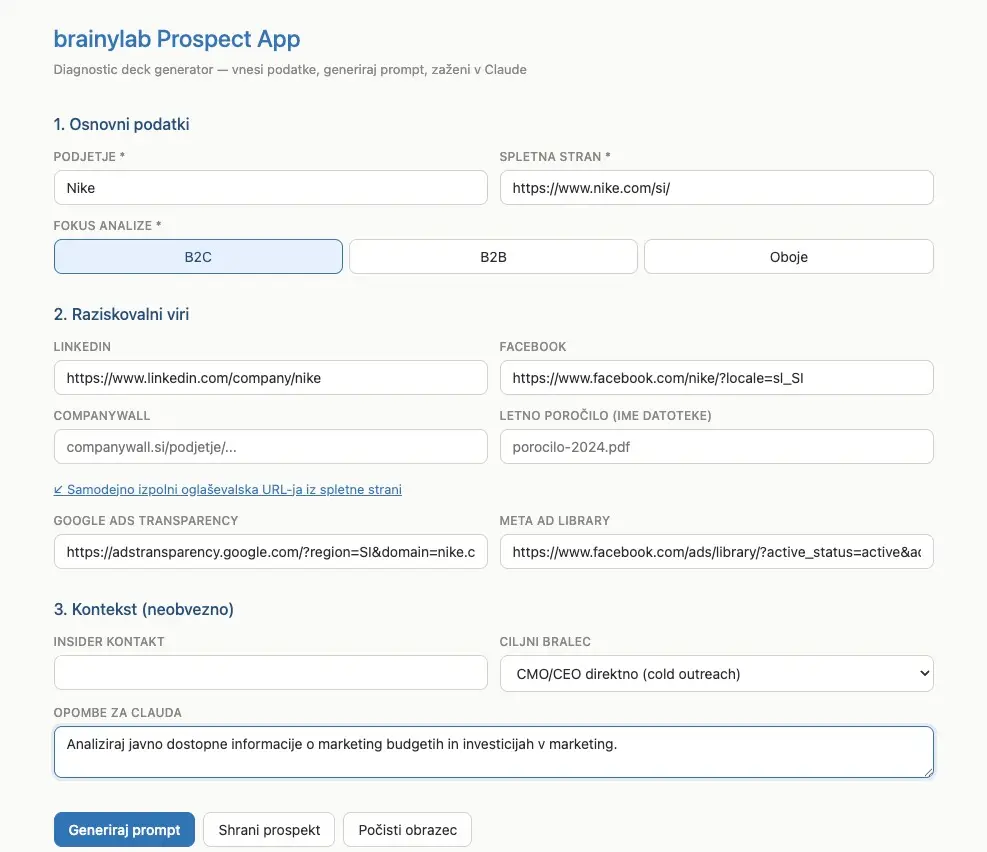Click the CompanyWall placeholder field
987x852 pixels.
(270, 447)
